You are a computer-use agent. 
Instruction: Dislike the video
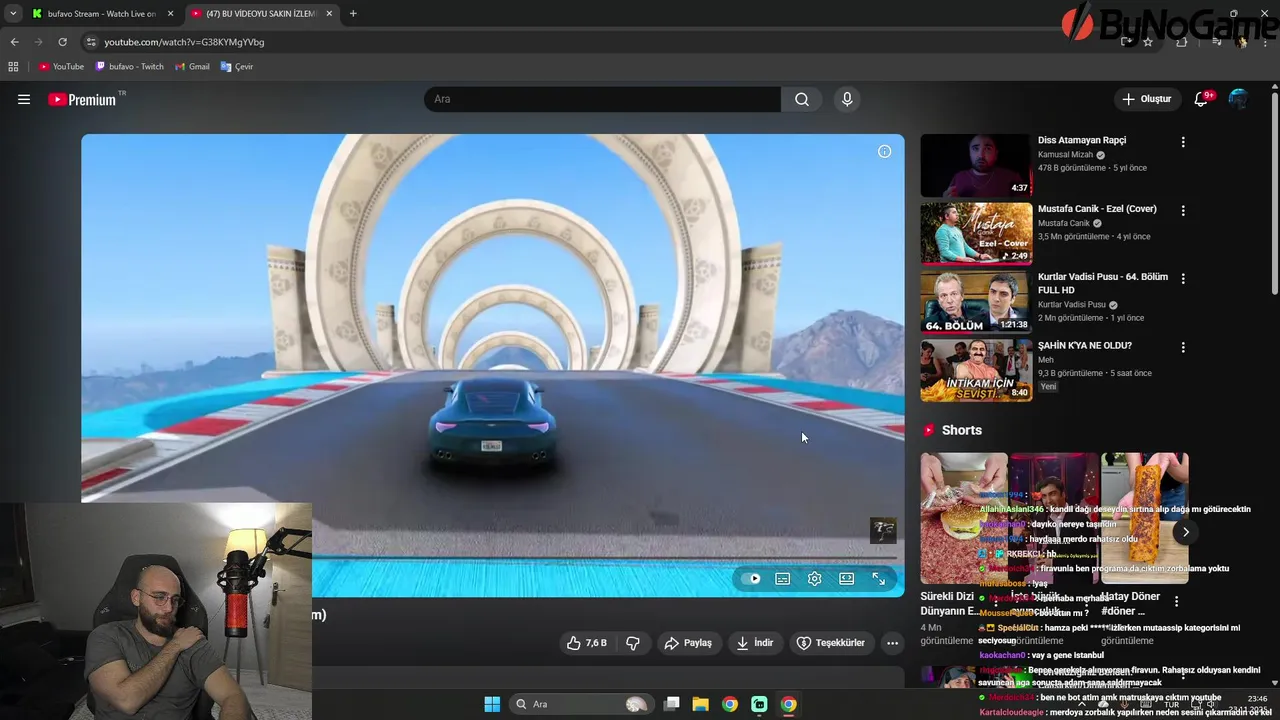(x=633, y=643)
